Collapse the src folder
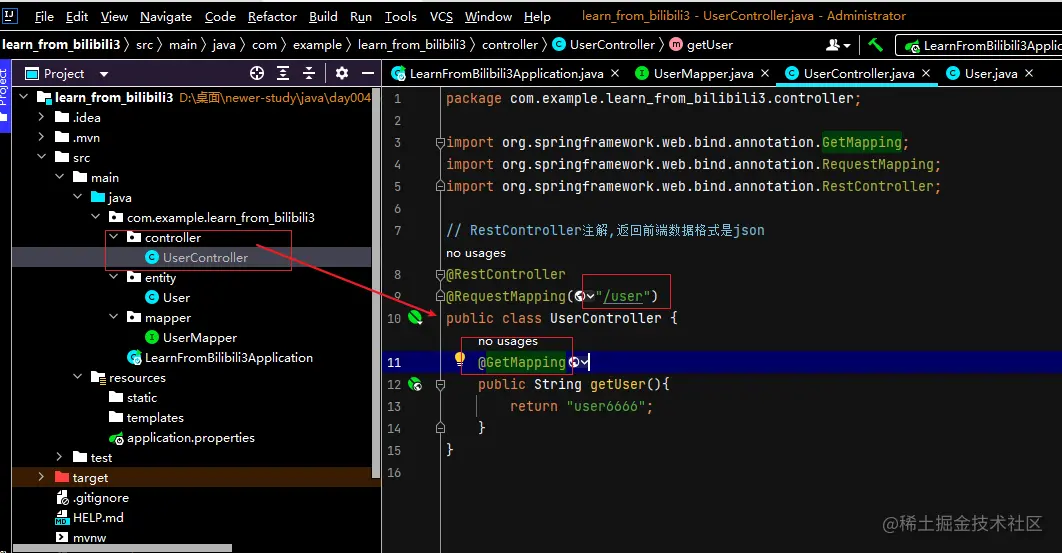 pyautogui.click(x=41, y=157)
